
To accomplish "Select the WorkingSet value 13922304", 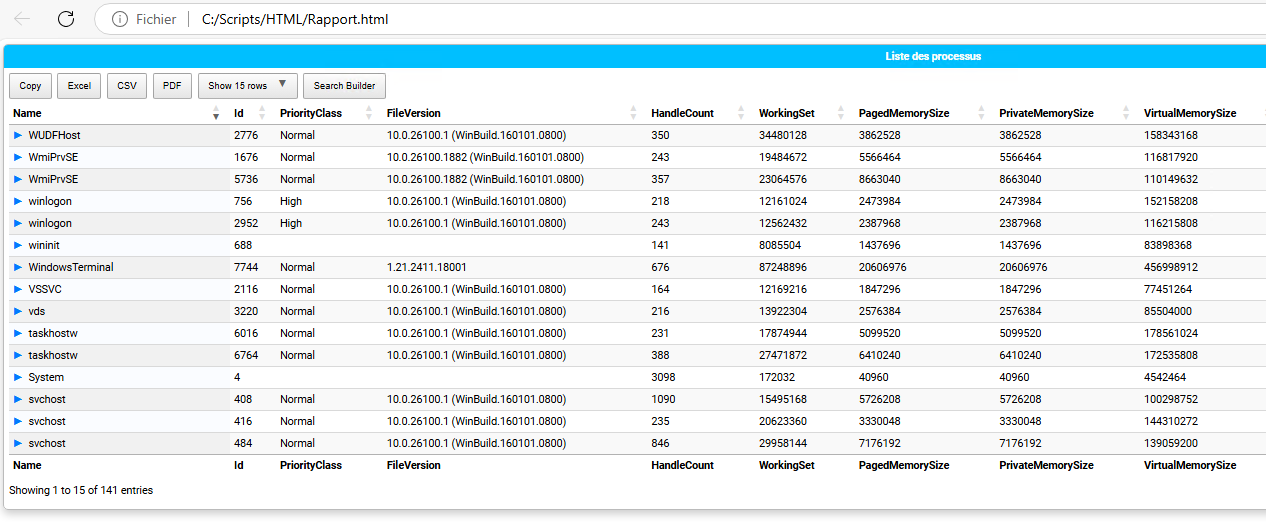I will click(783, 311).
